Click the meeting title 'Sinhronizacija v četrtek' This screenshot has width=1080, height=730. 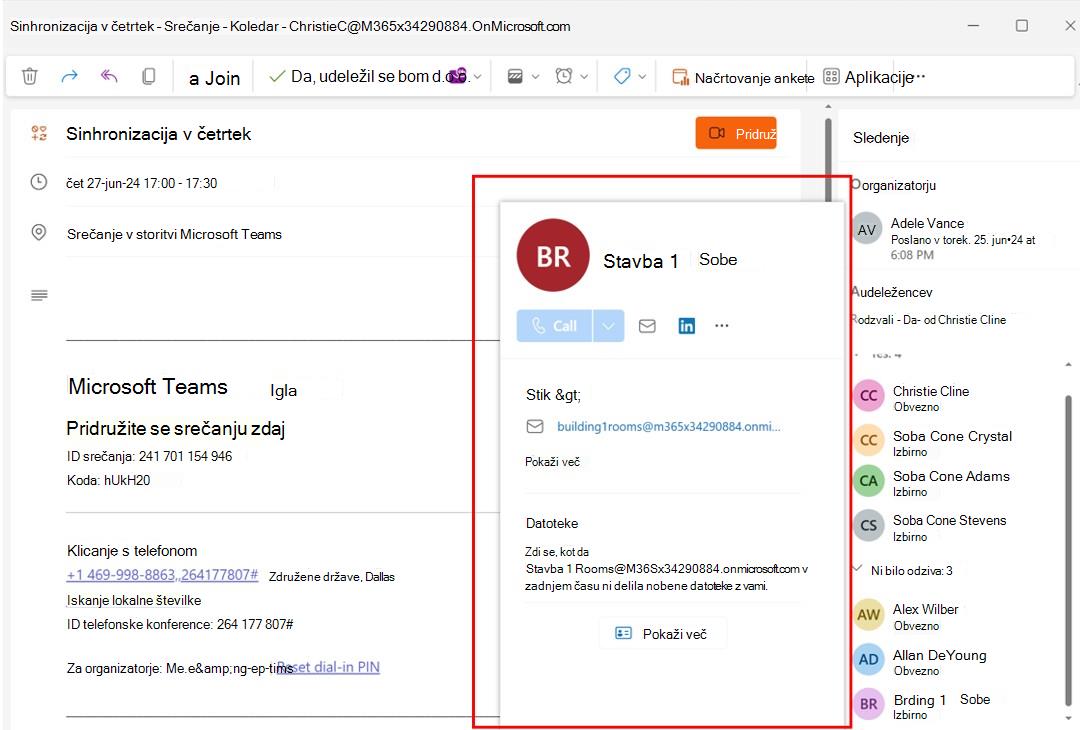158,134
